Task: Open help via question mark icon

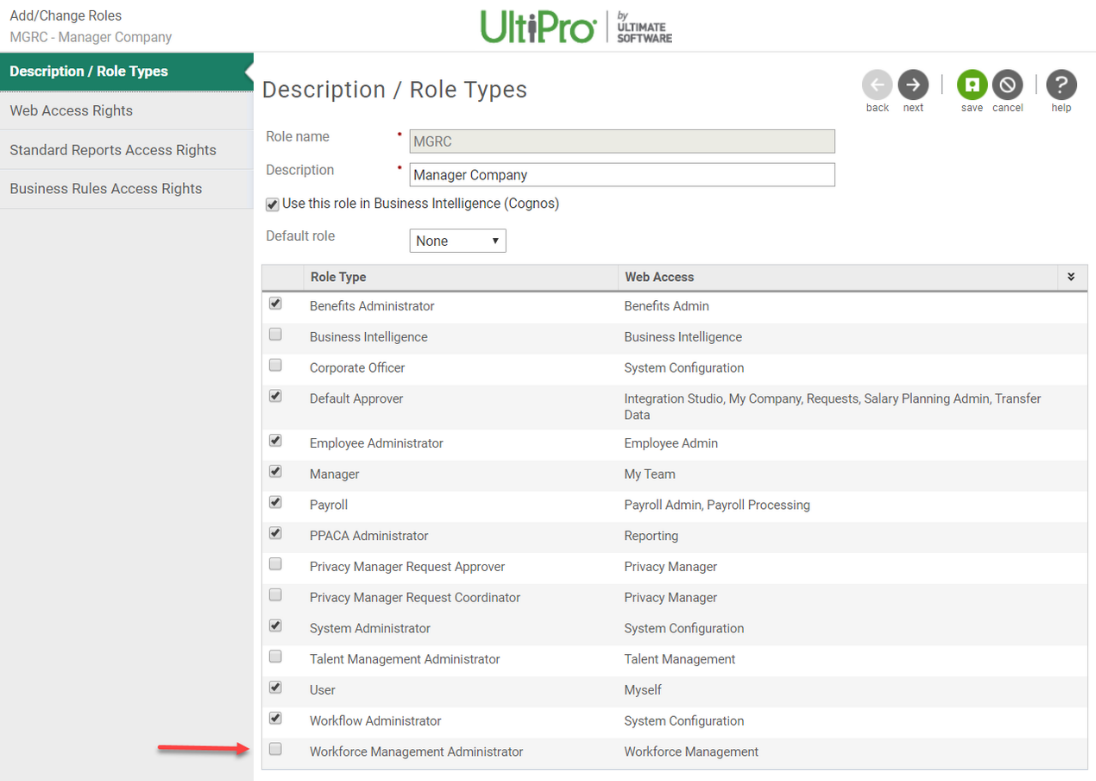Action: tap(1061, 86)
